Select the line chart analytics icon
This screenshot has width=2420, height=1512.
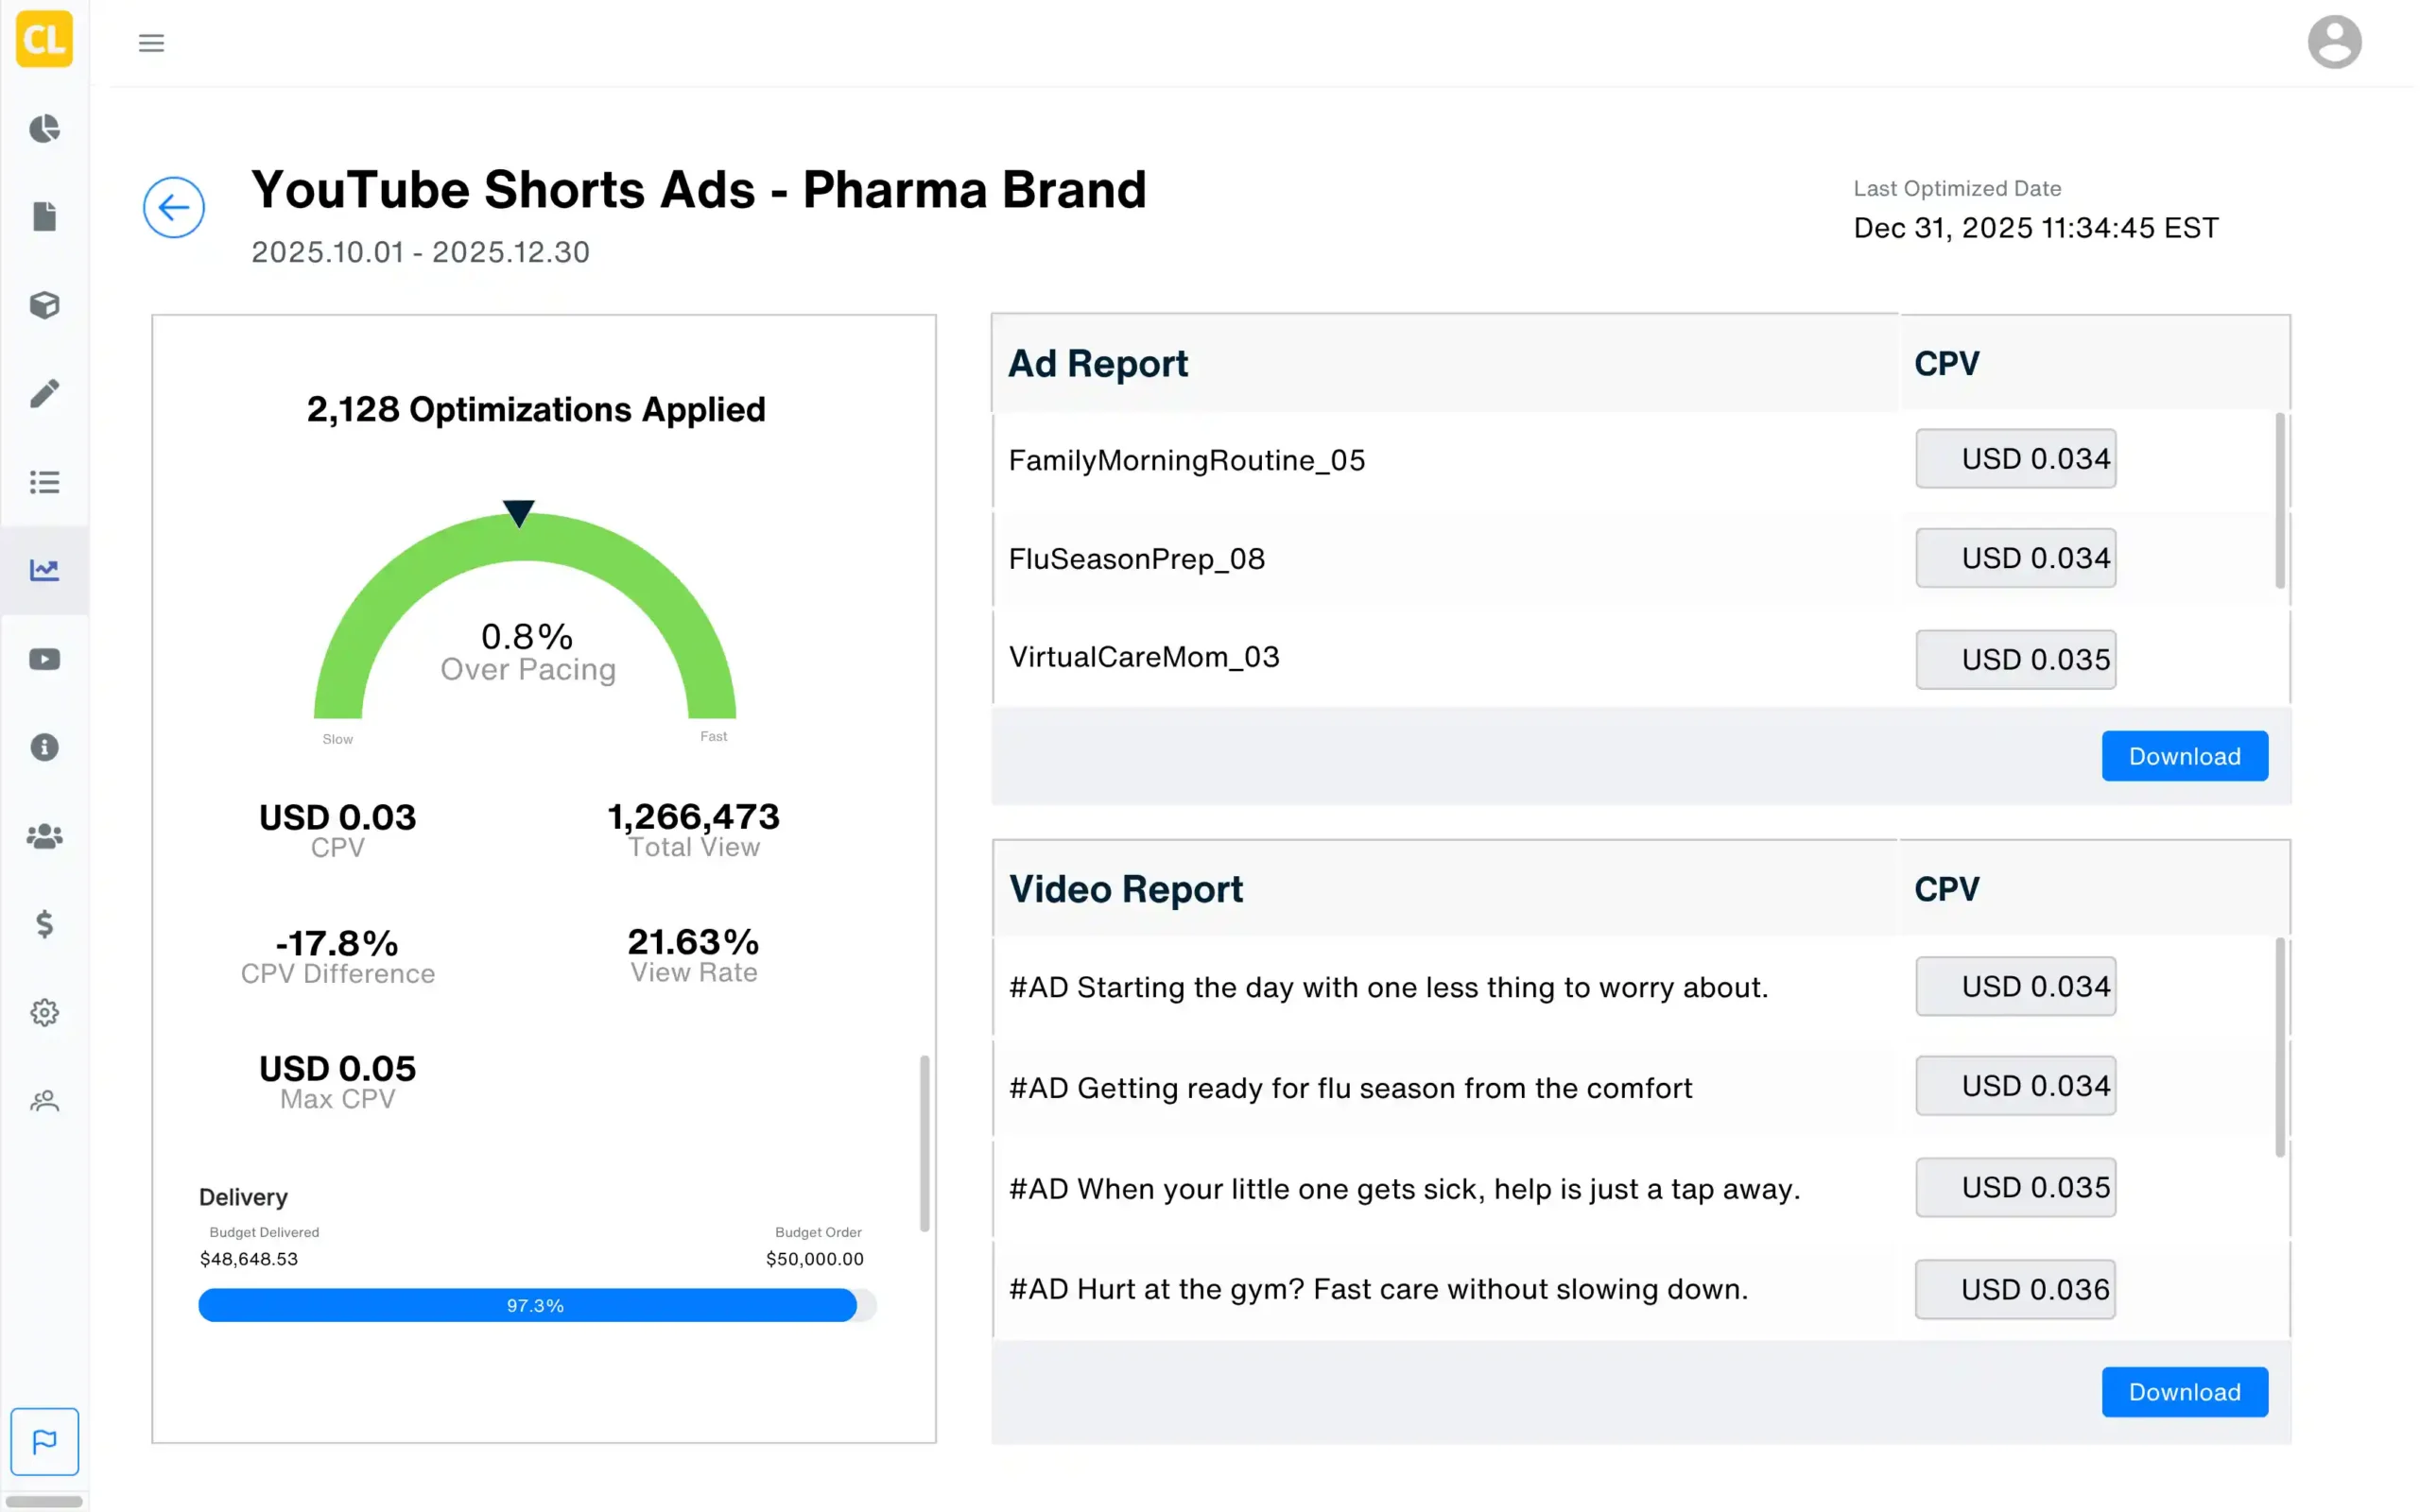click(x=44, y=570)
